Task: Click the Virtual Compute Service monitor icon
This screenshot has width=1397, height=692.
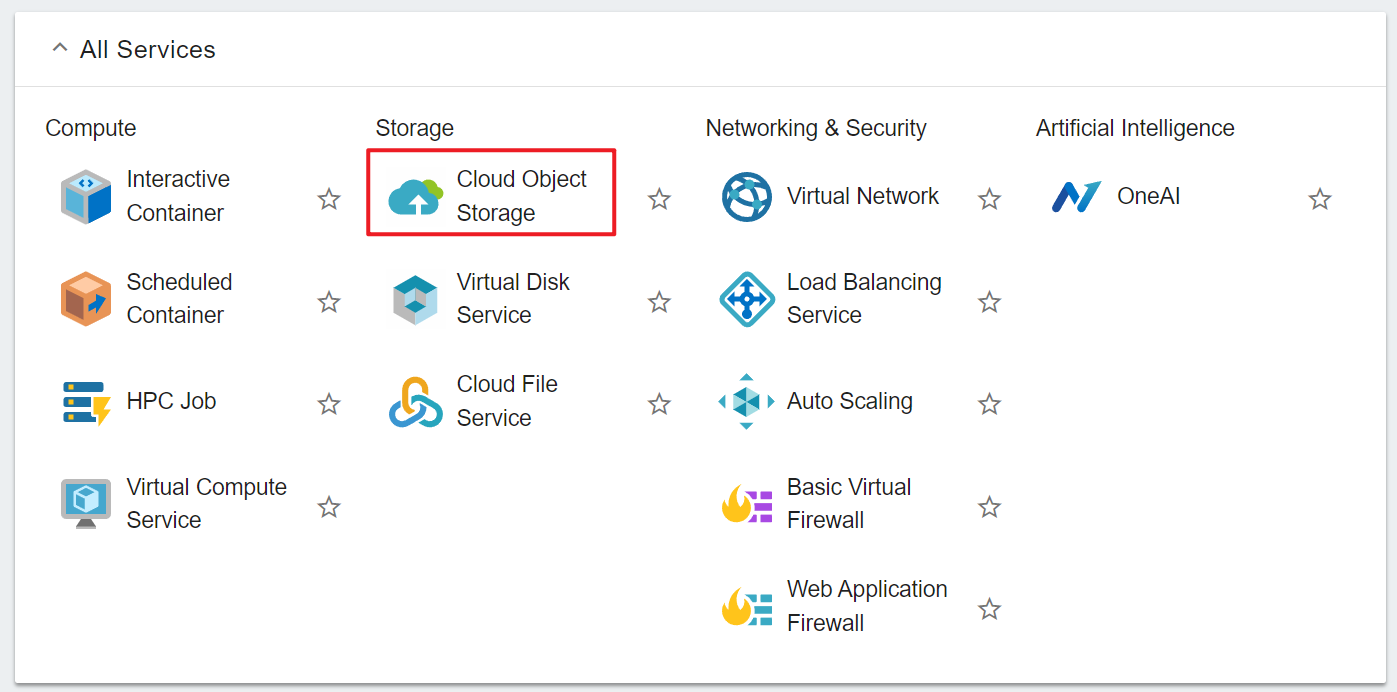Action: 86,504
